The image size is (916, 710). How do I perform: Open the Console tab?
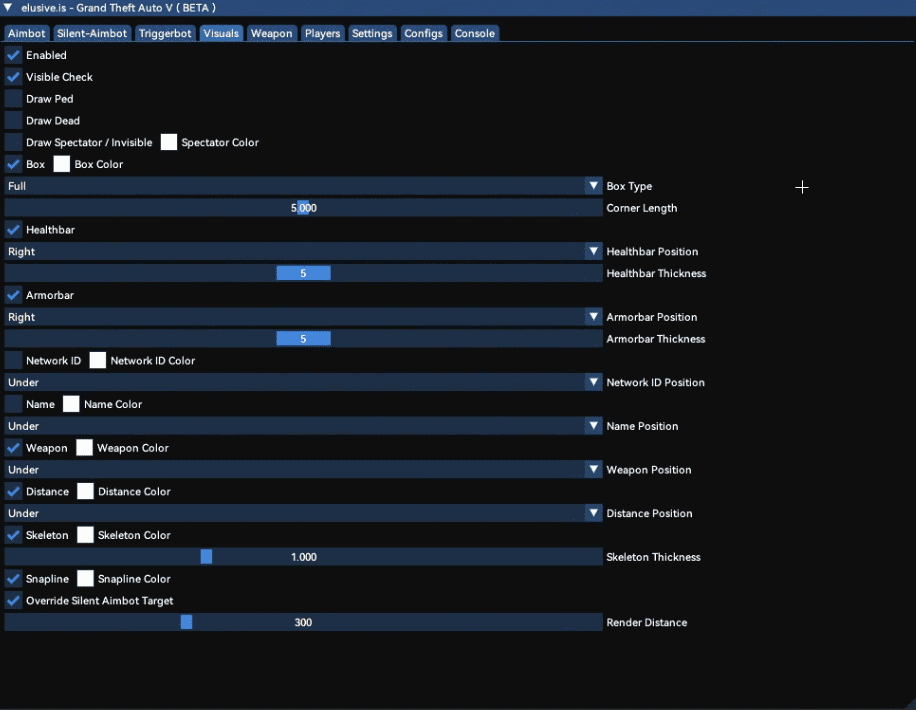[x=475, y=33]
